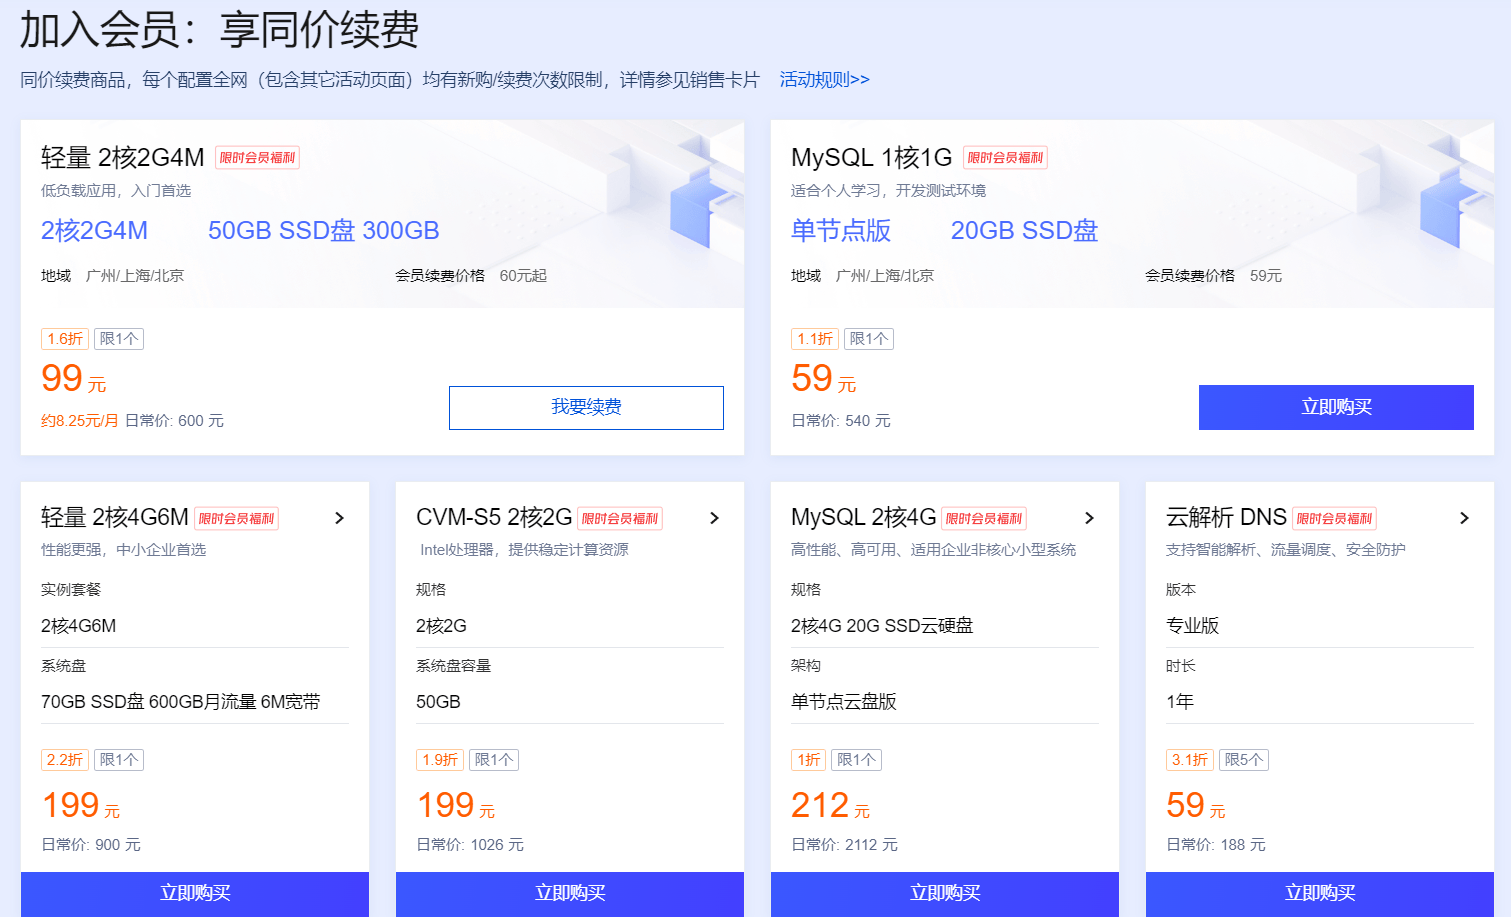Click 日常价: 2112 元 text
Screen dimensions: 1511x917
(x=844, y=845)
